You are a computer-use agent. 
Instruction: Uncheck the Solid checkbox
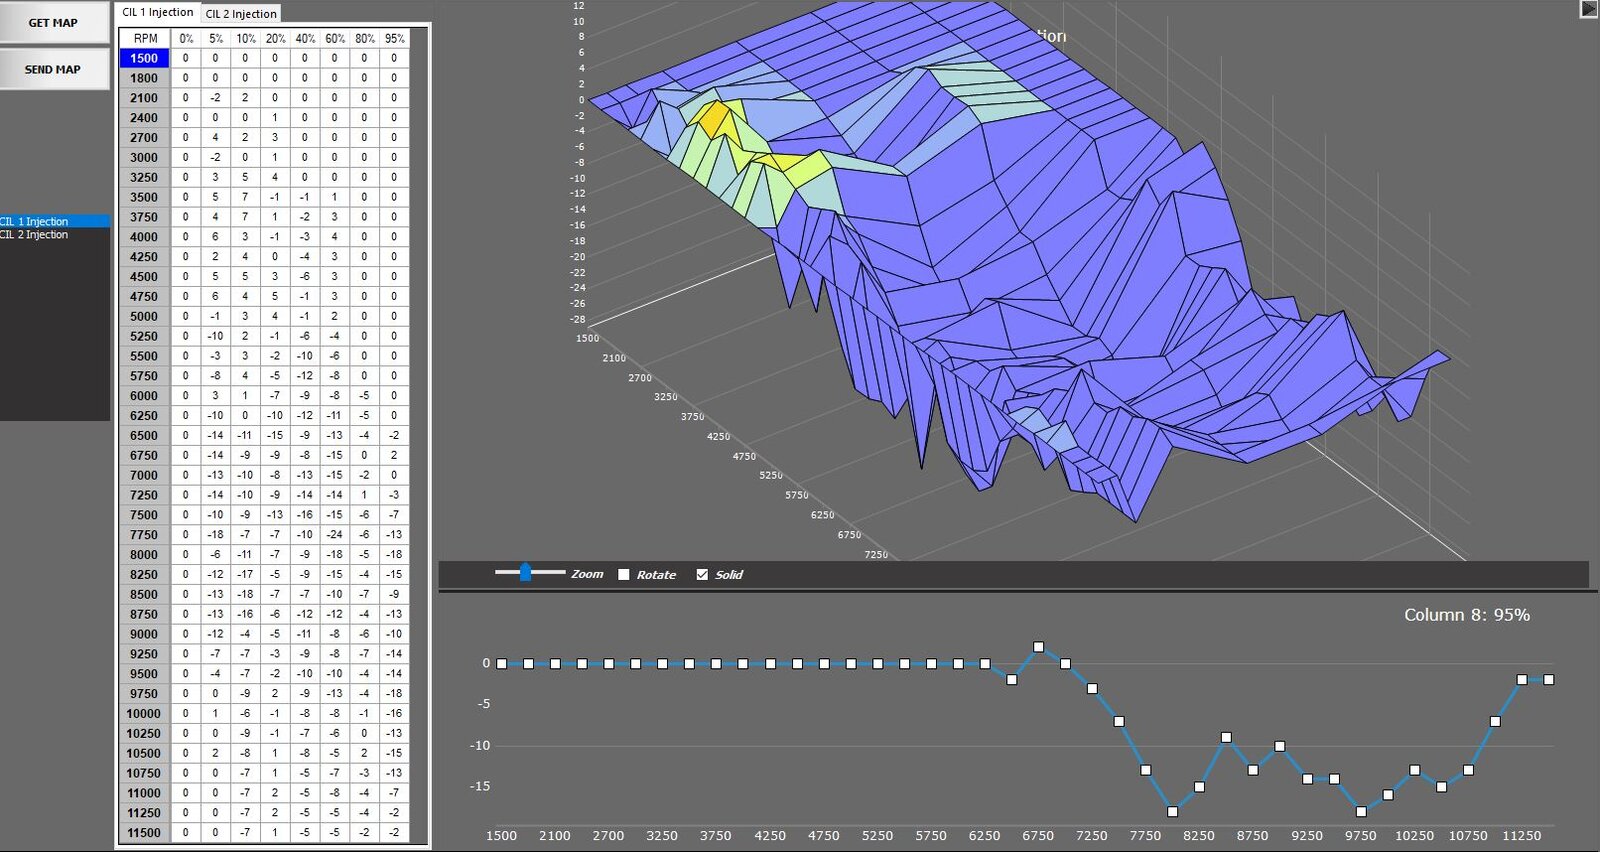(x=702, y=575)
